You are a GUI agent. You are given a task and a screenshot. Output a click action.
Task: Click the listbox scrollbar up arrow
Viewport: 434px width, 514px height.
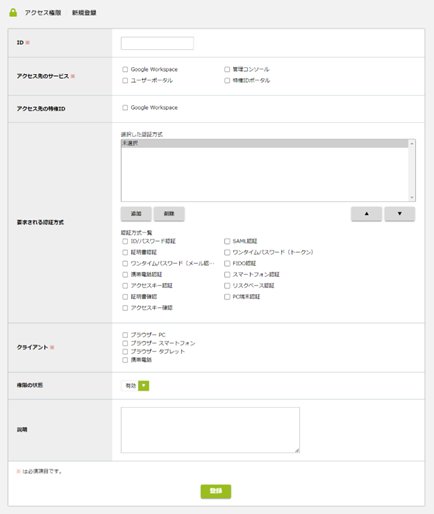pos(412,143)
